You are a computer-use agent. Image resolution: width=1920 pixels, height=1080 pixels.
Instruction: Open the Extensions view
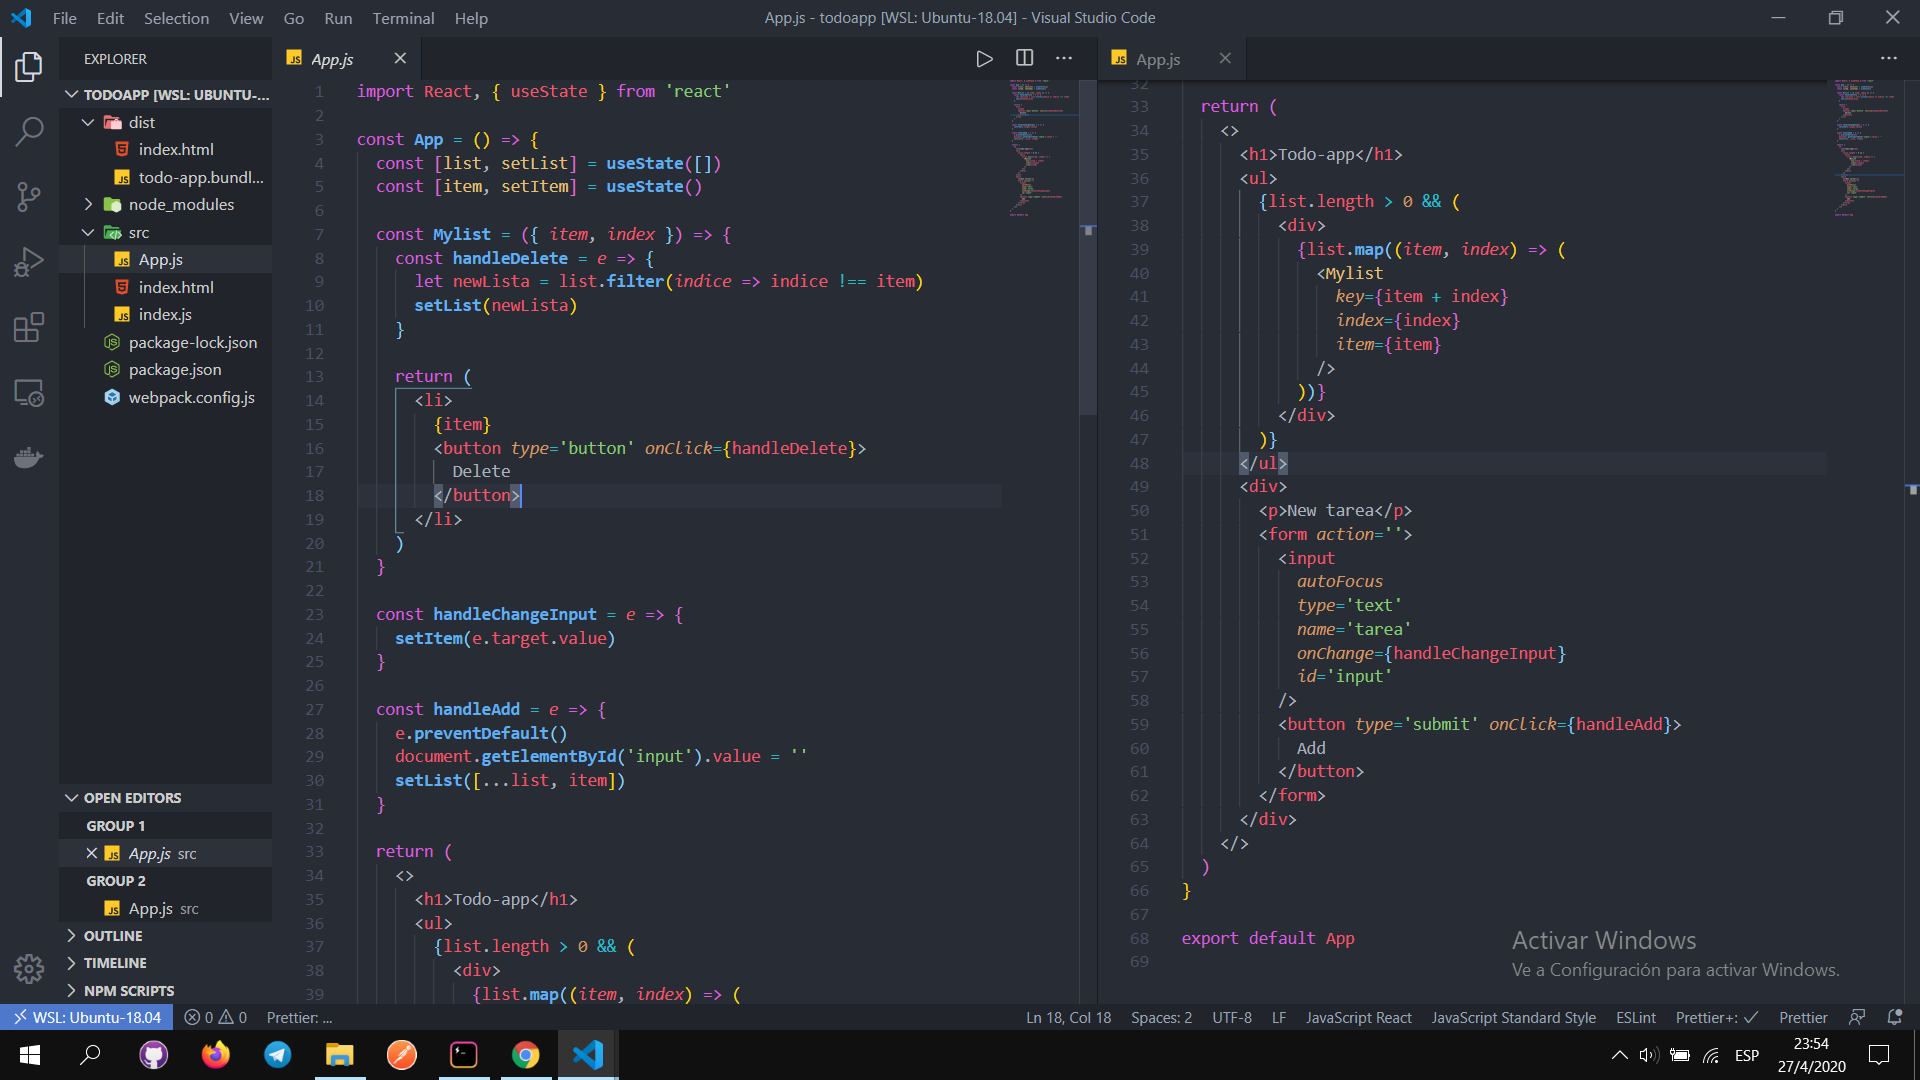(29, 327)
